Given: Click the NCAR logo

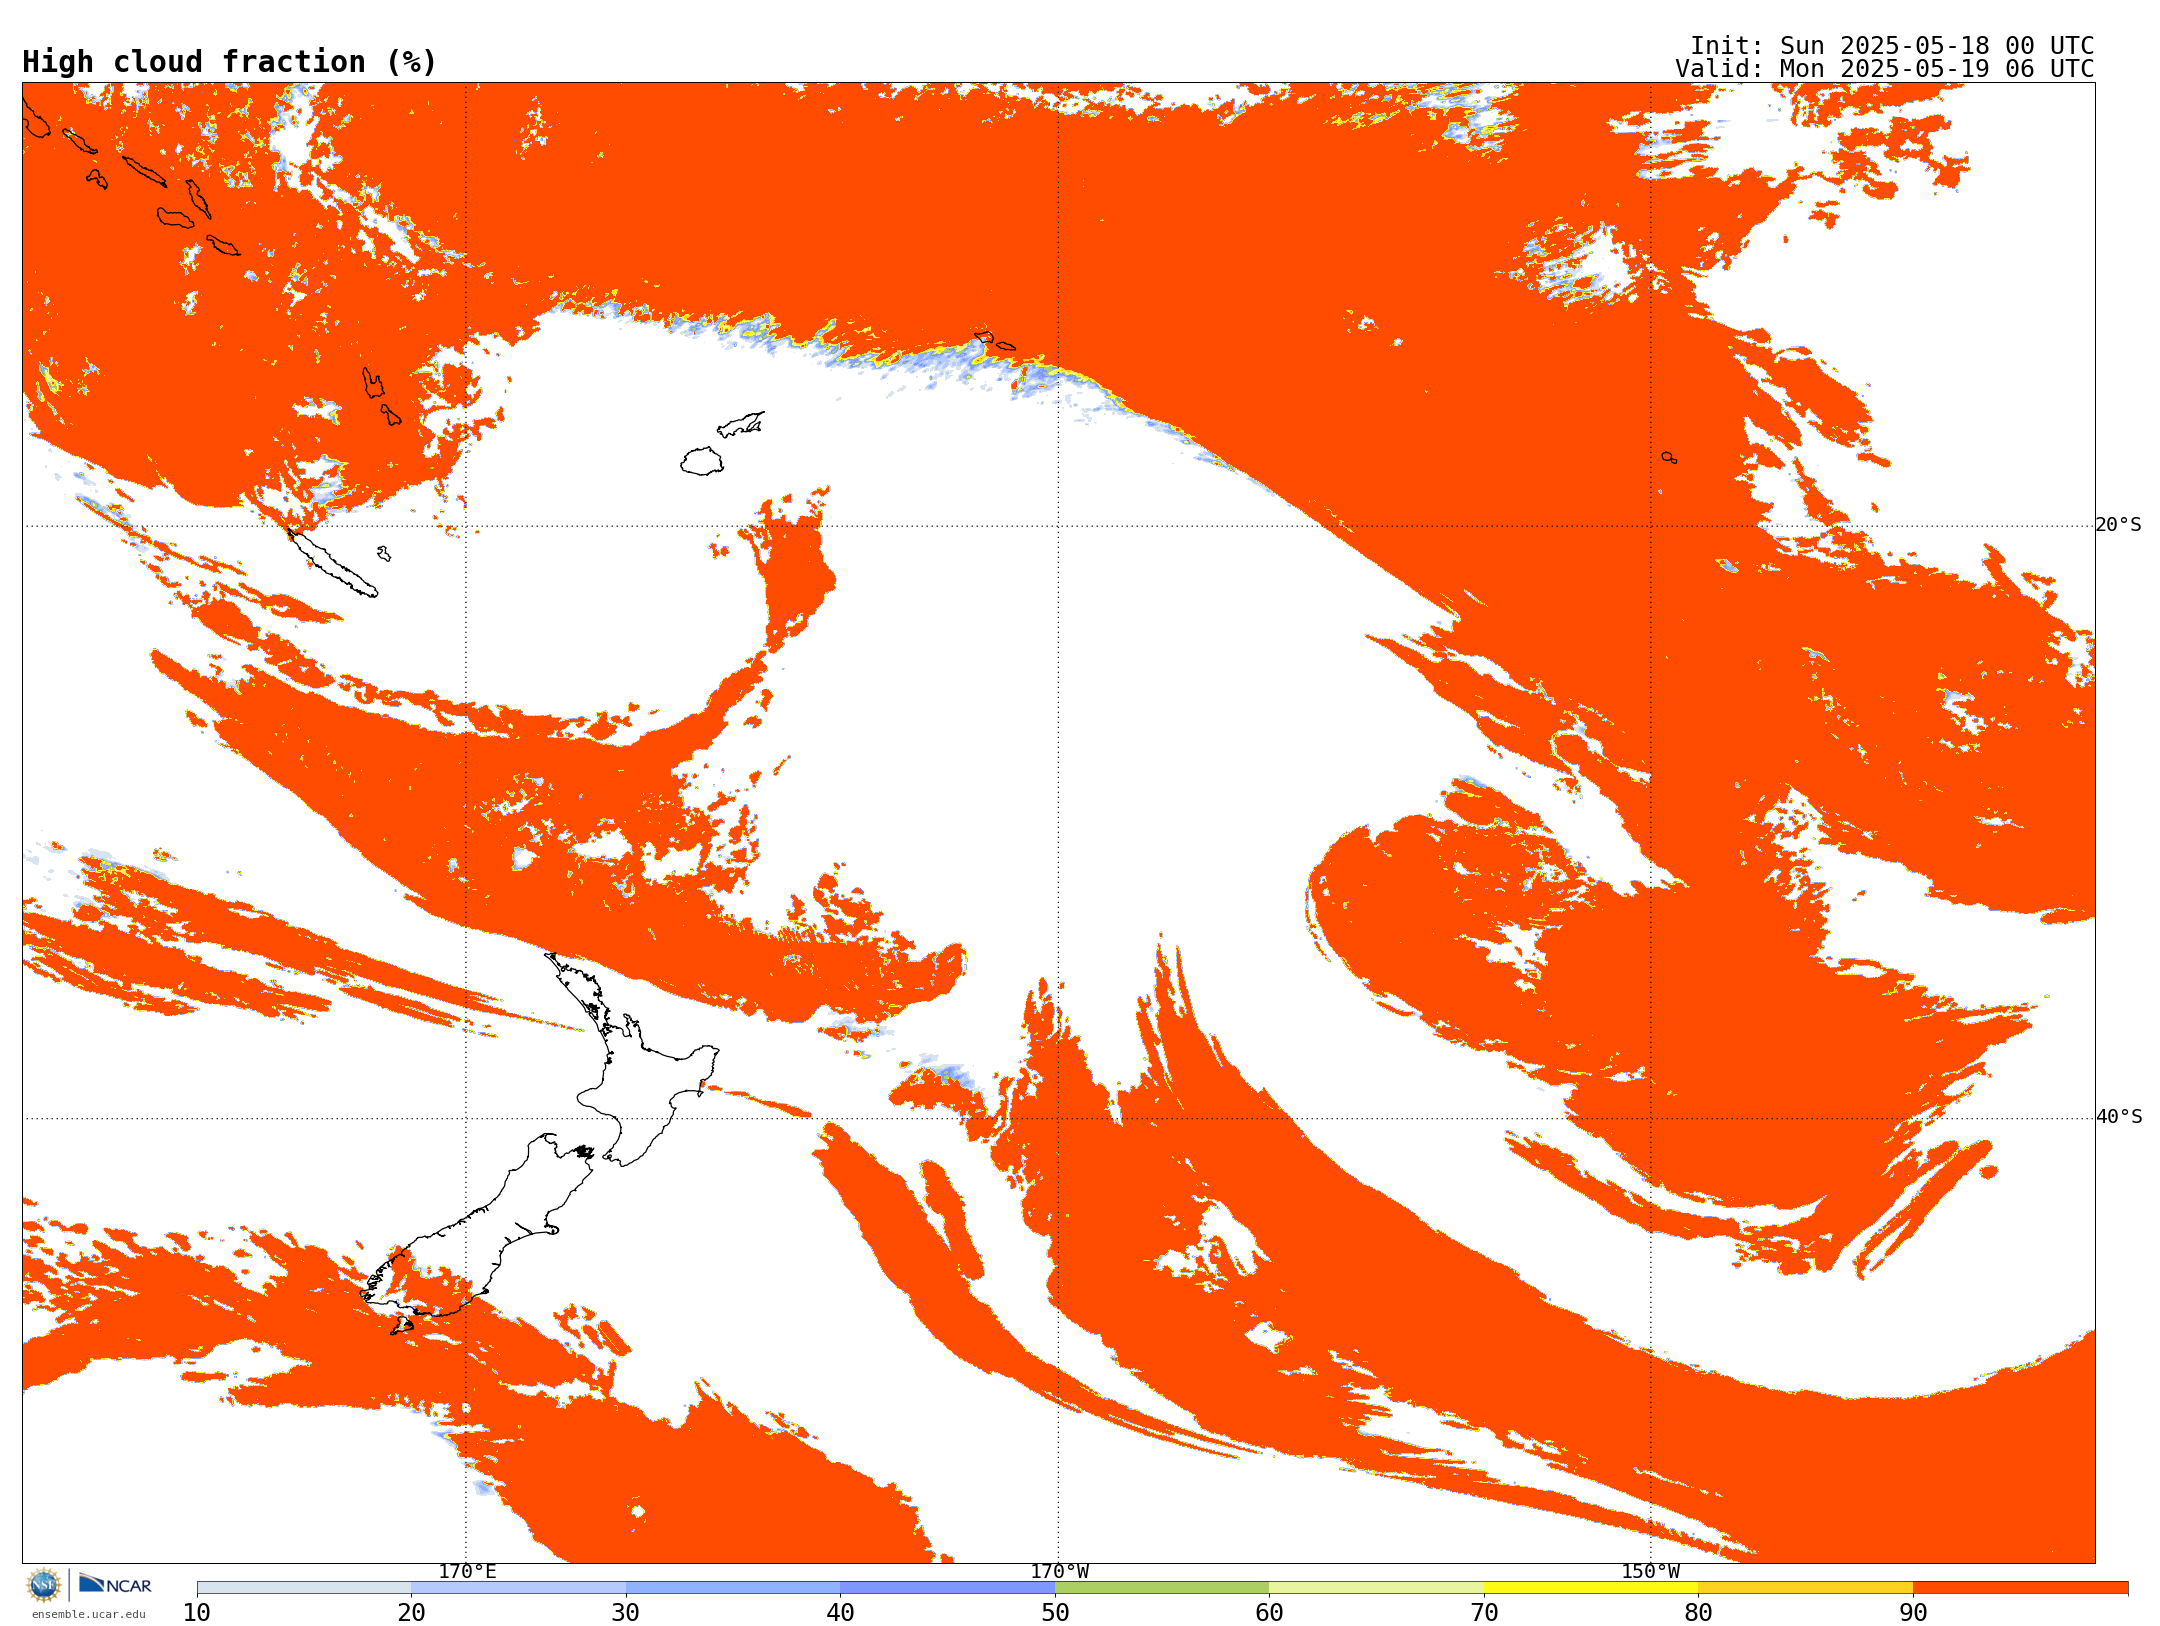Looking at the screenshot, I should tap(115, 1584).
